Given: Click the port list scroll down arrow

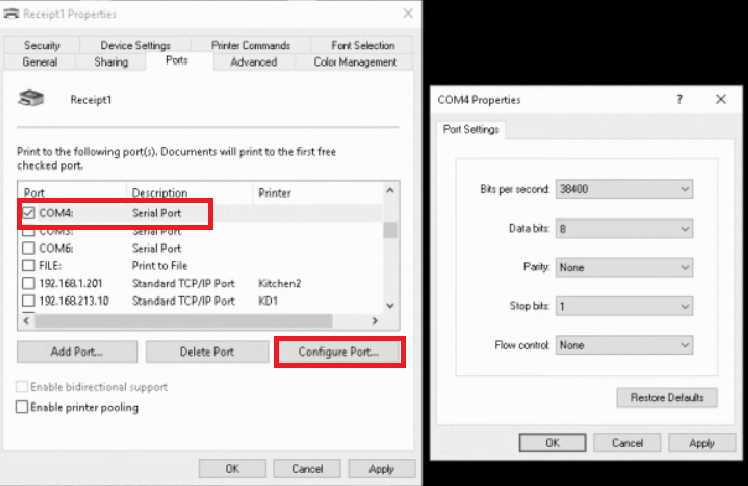Looking at the screenshot, I should pos(390,306).
